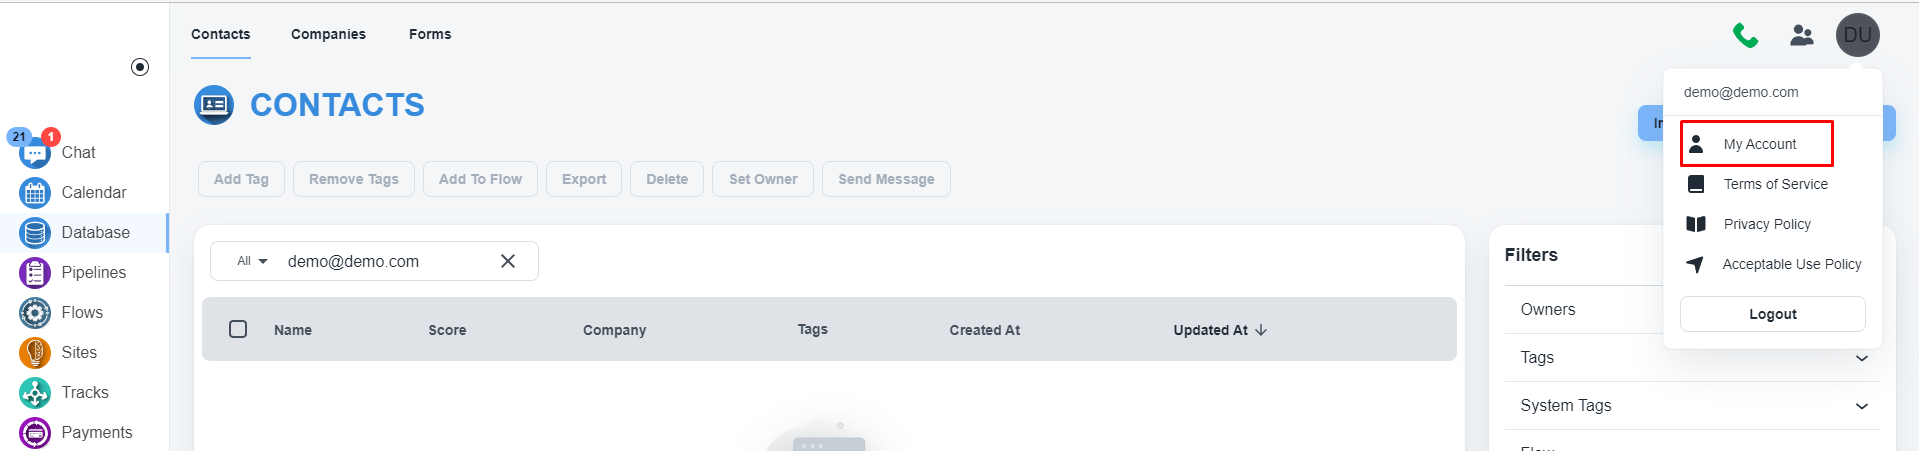Expand the System Tags filter
Screen dimensions: 1919x451
[x=1691, y=406]
